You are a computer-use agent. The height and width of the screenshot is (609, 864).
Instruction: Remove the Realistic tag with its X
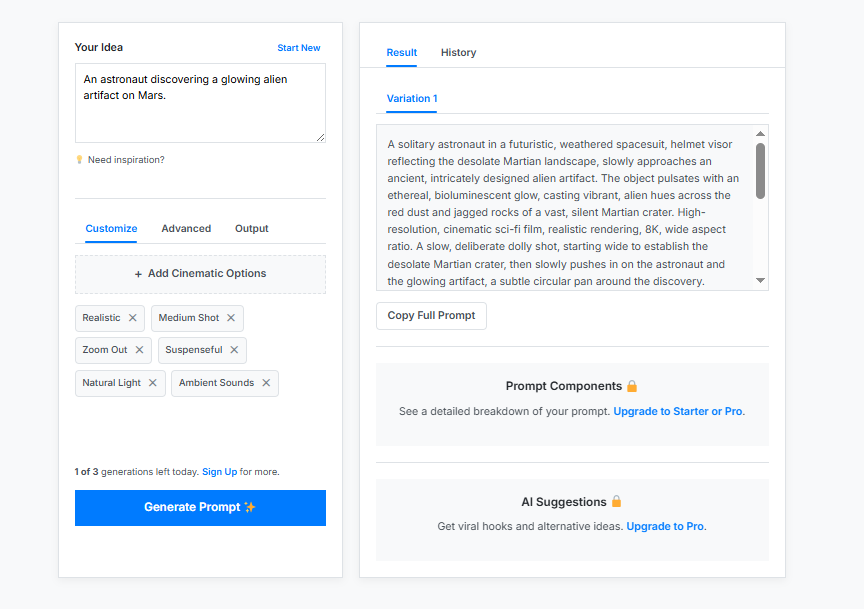tap(133, 318)
